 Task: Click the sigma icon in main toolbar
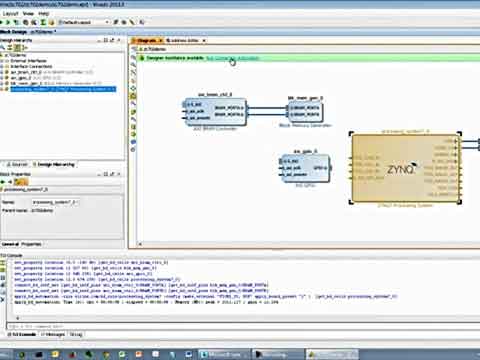[43, 22]
